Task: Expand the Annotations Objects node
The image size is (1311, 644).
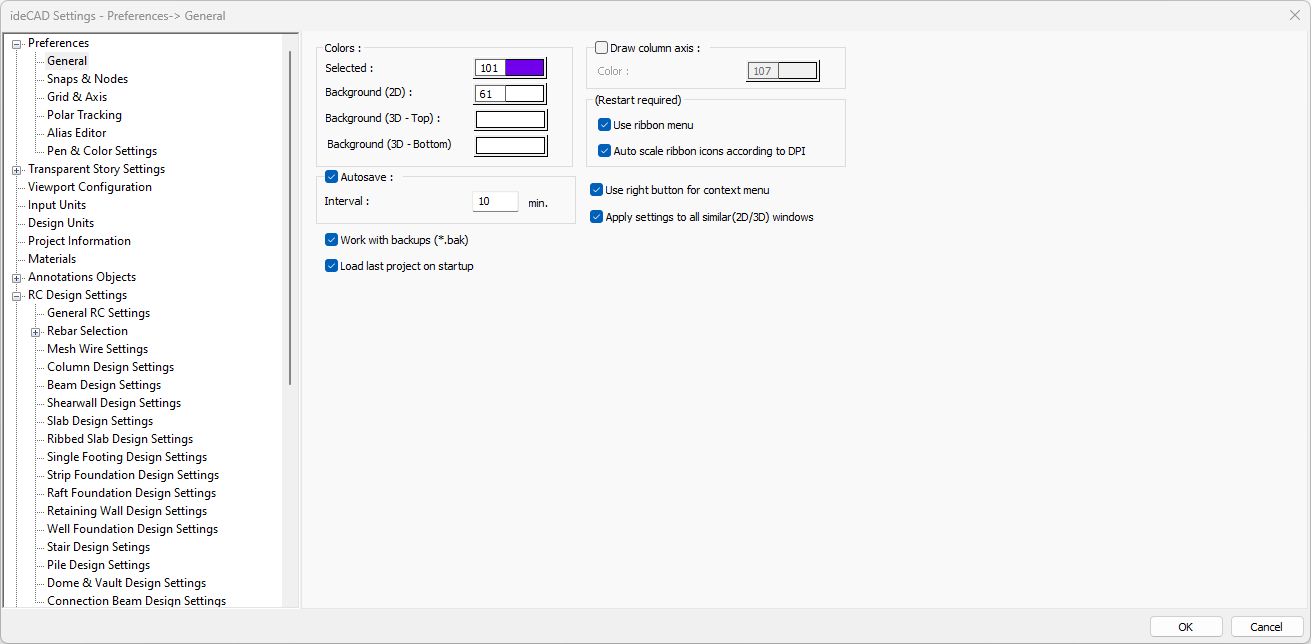Action: click(x=16, y=277)
